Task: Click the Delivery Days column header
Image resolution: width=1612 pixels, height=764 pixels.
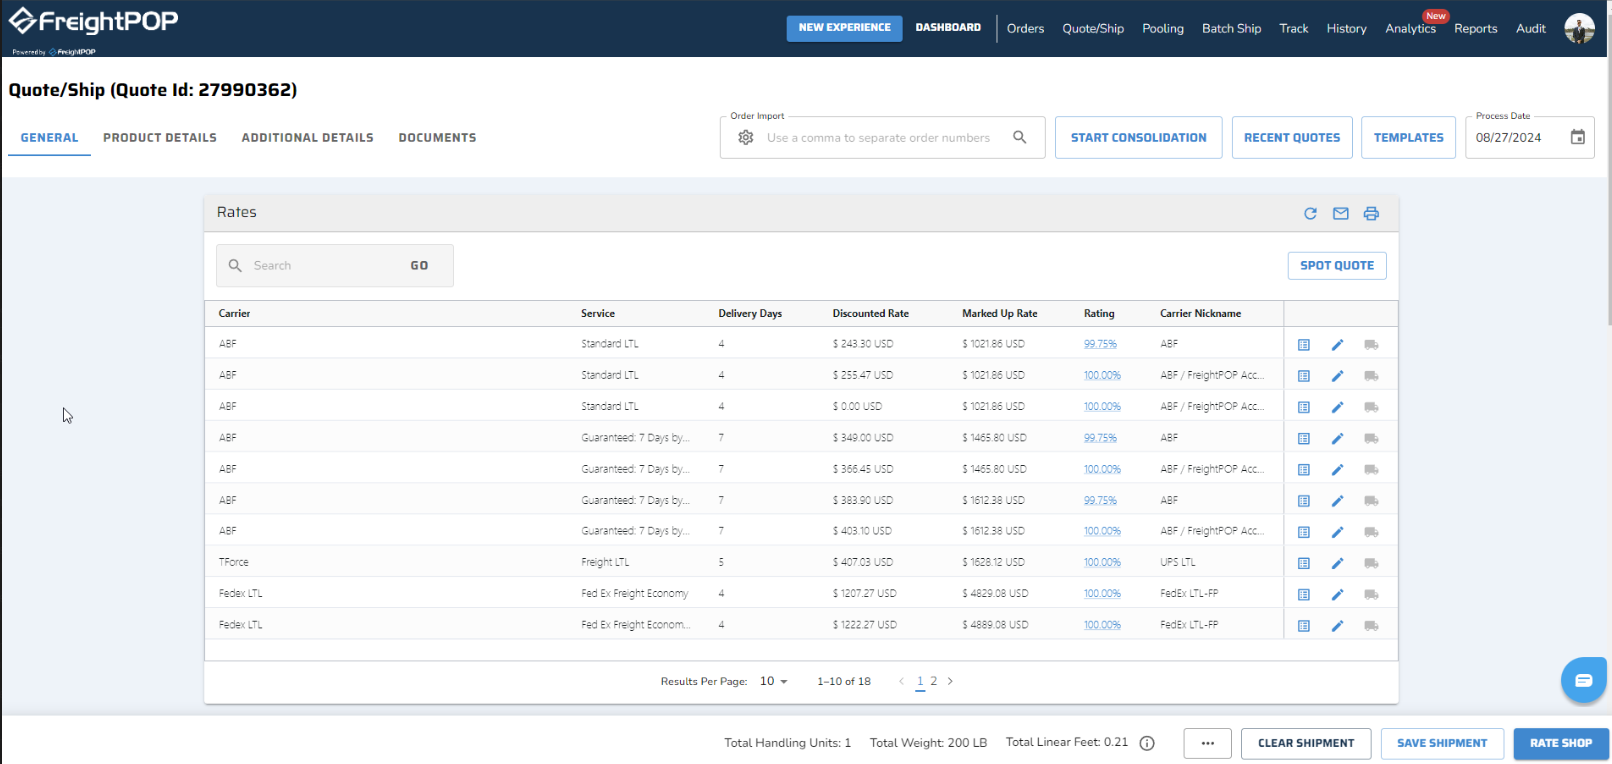Action: pos(750,314)
